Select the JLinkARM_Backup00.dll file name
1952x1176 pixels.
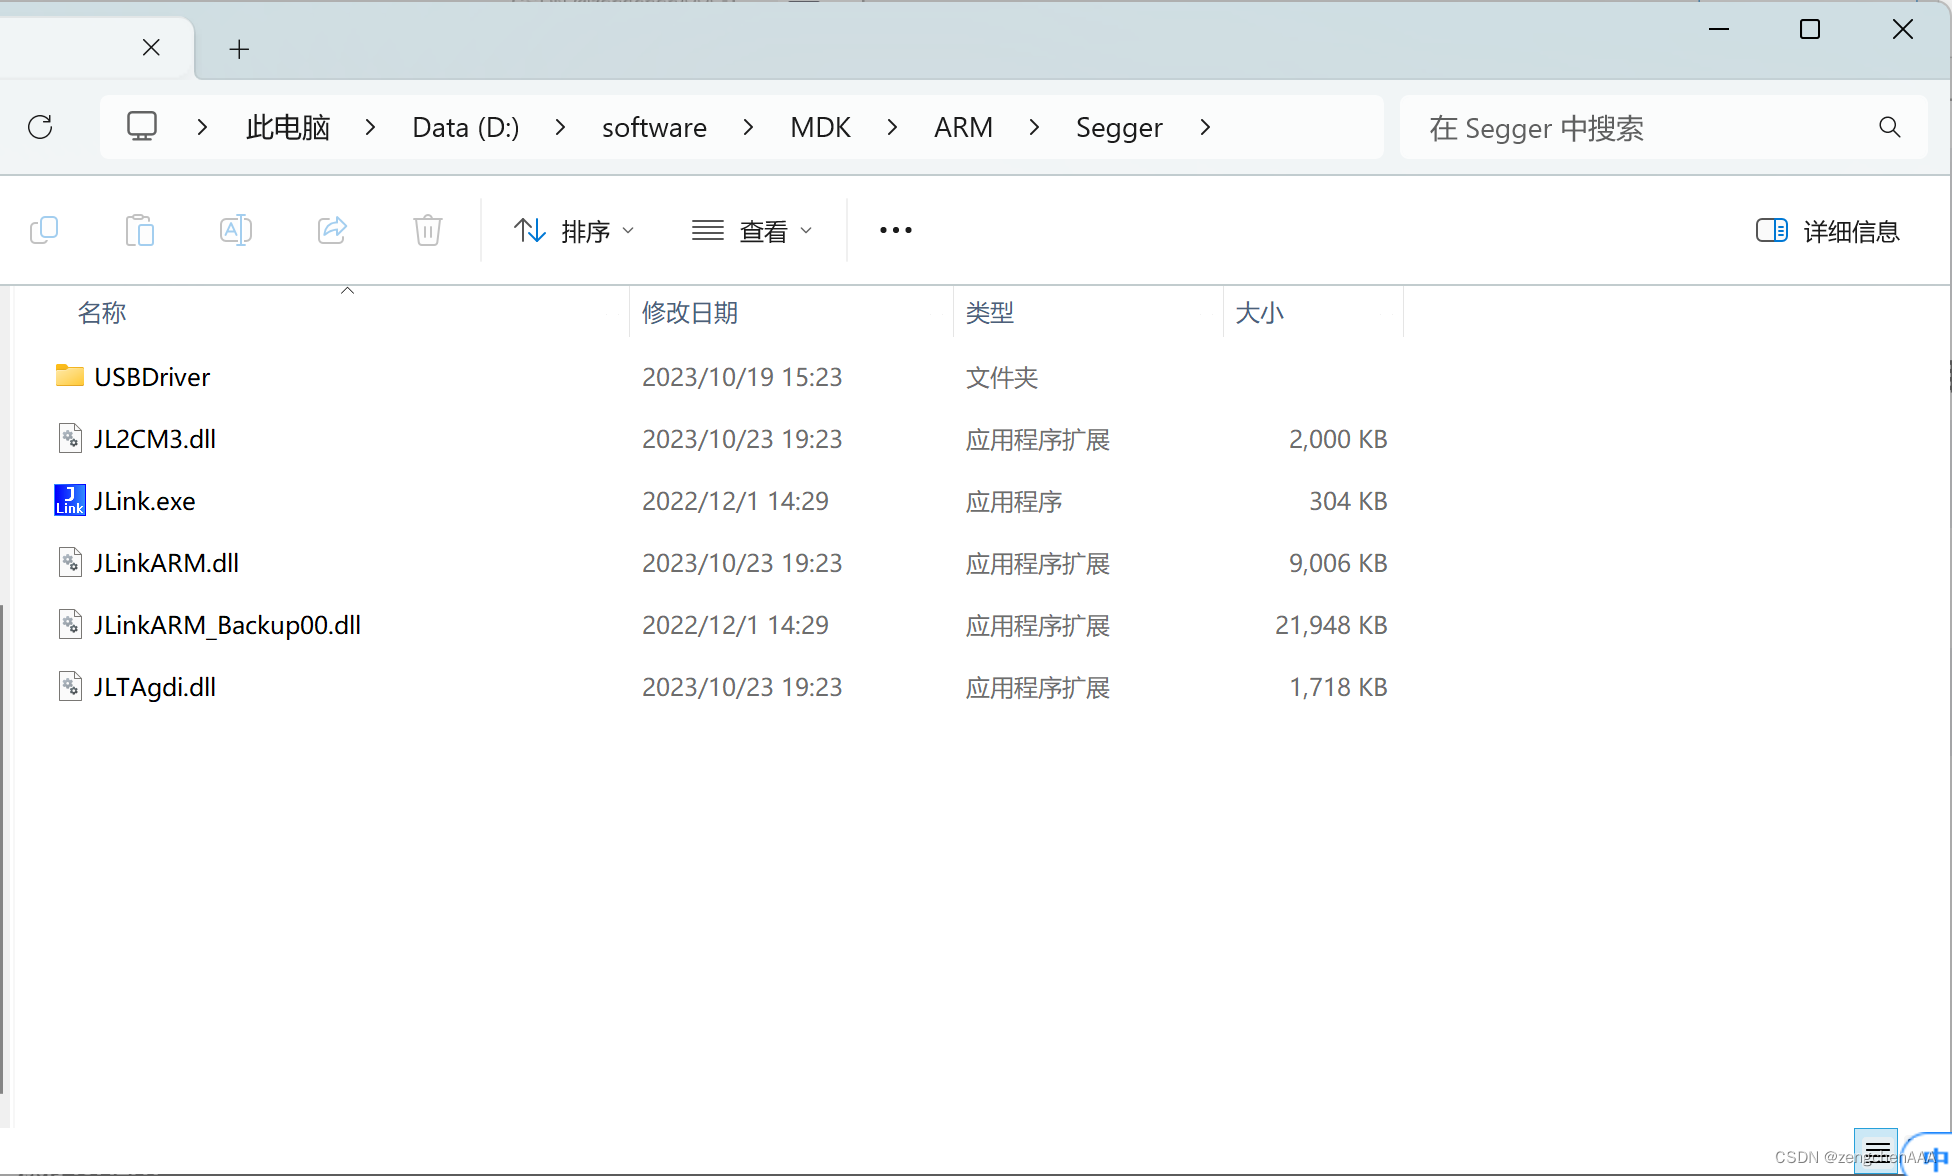pos(227,625)
